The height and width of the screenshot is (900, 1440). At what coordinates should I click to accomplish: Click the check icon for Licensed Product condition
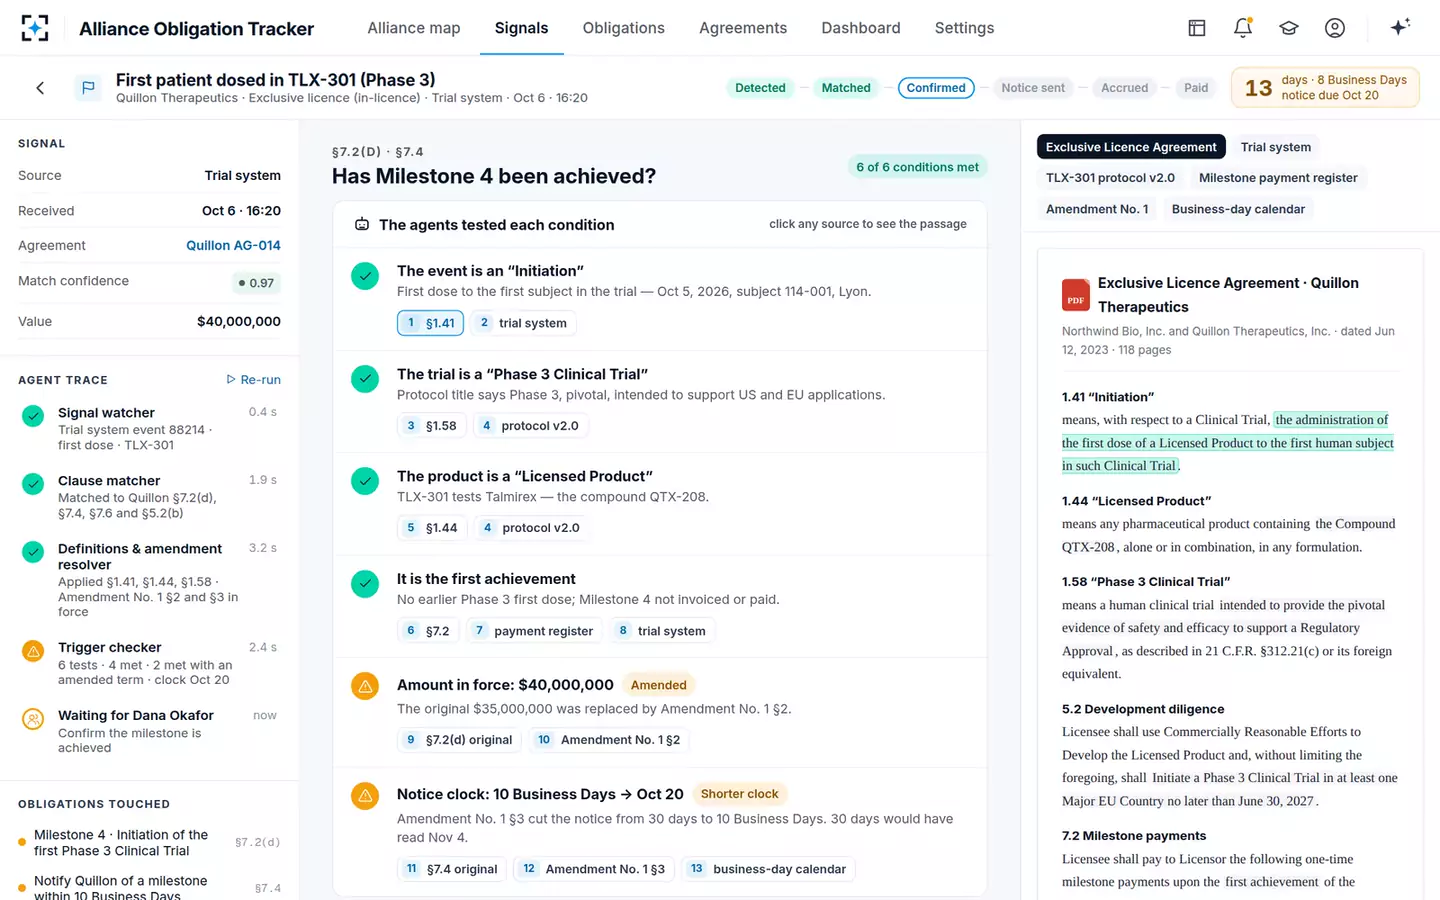[x=365, y=481]
